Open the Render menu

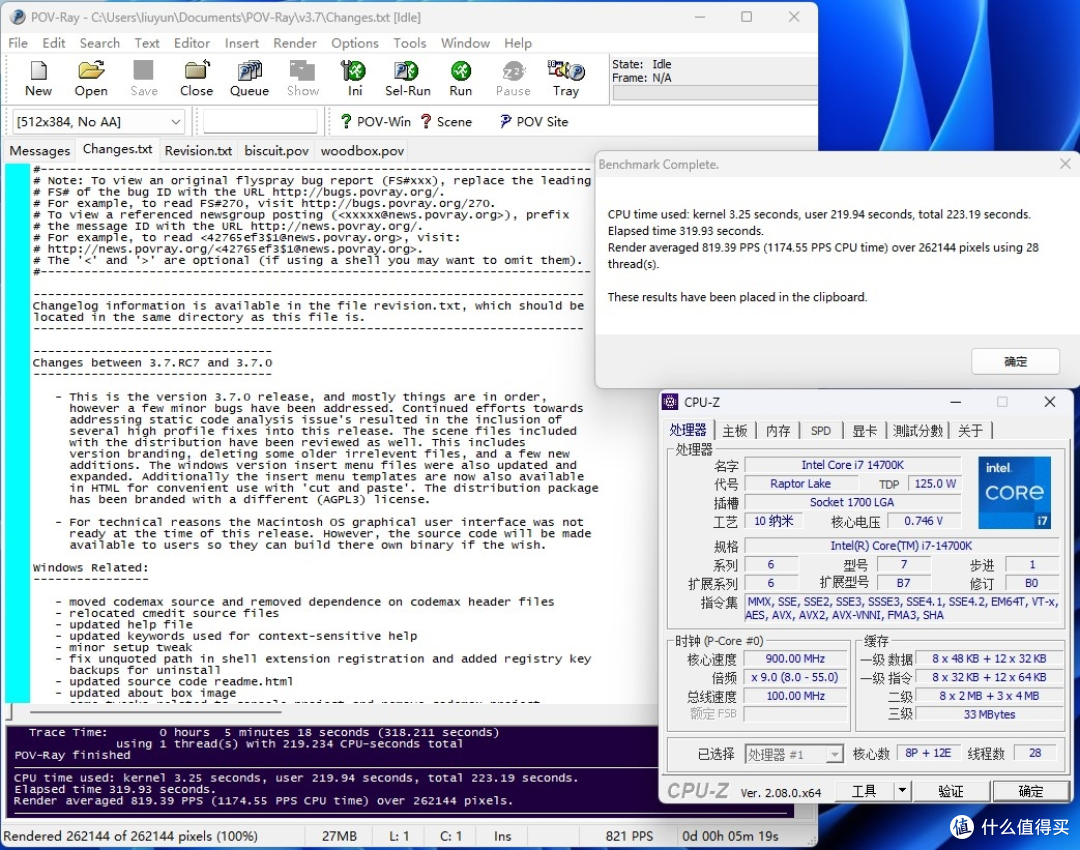295,43
